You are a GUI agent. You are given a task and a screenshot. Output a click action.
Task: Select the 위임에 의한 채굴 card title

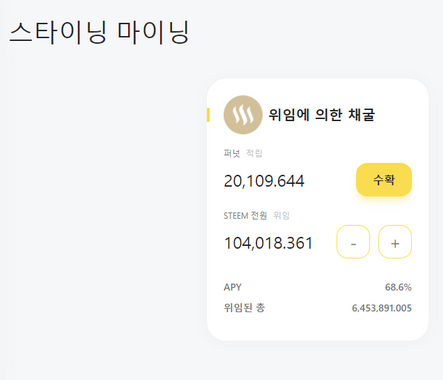[322, 115]
